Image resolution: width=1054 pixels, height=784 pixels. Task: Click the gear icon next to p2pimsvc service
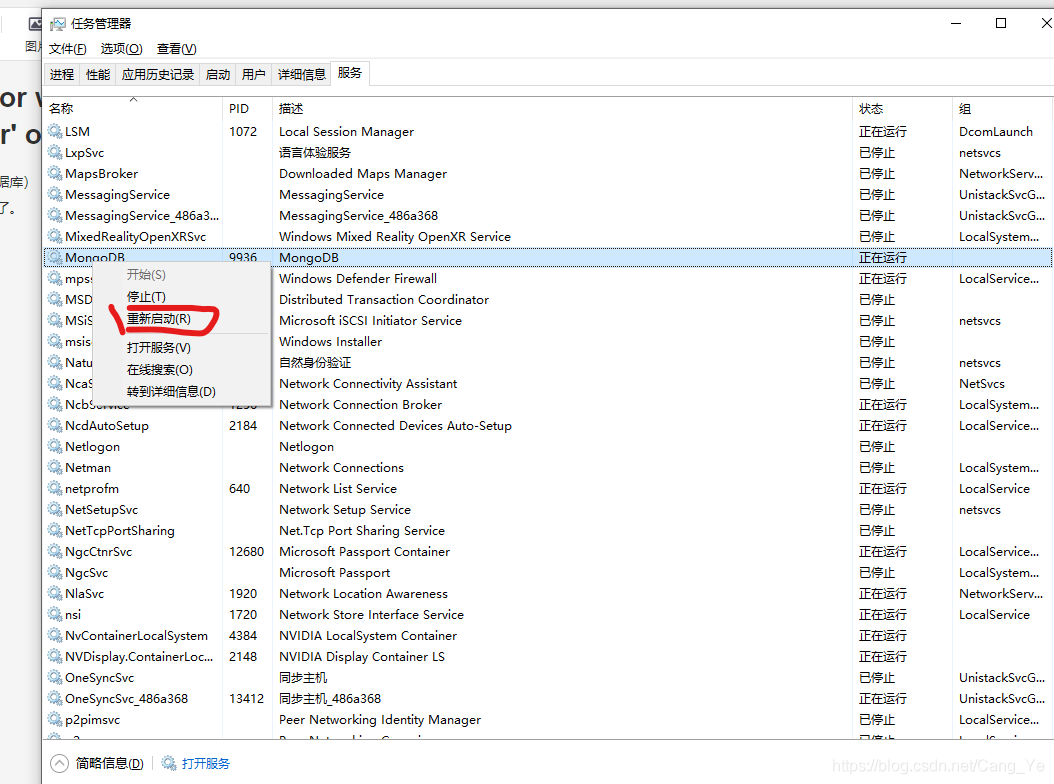pyautogui.click(x=54, y=719)
